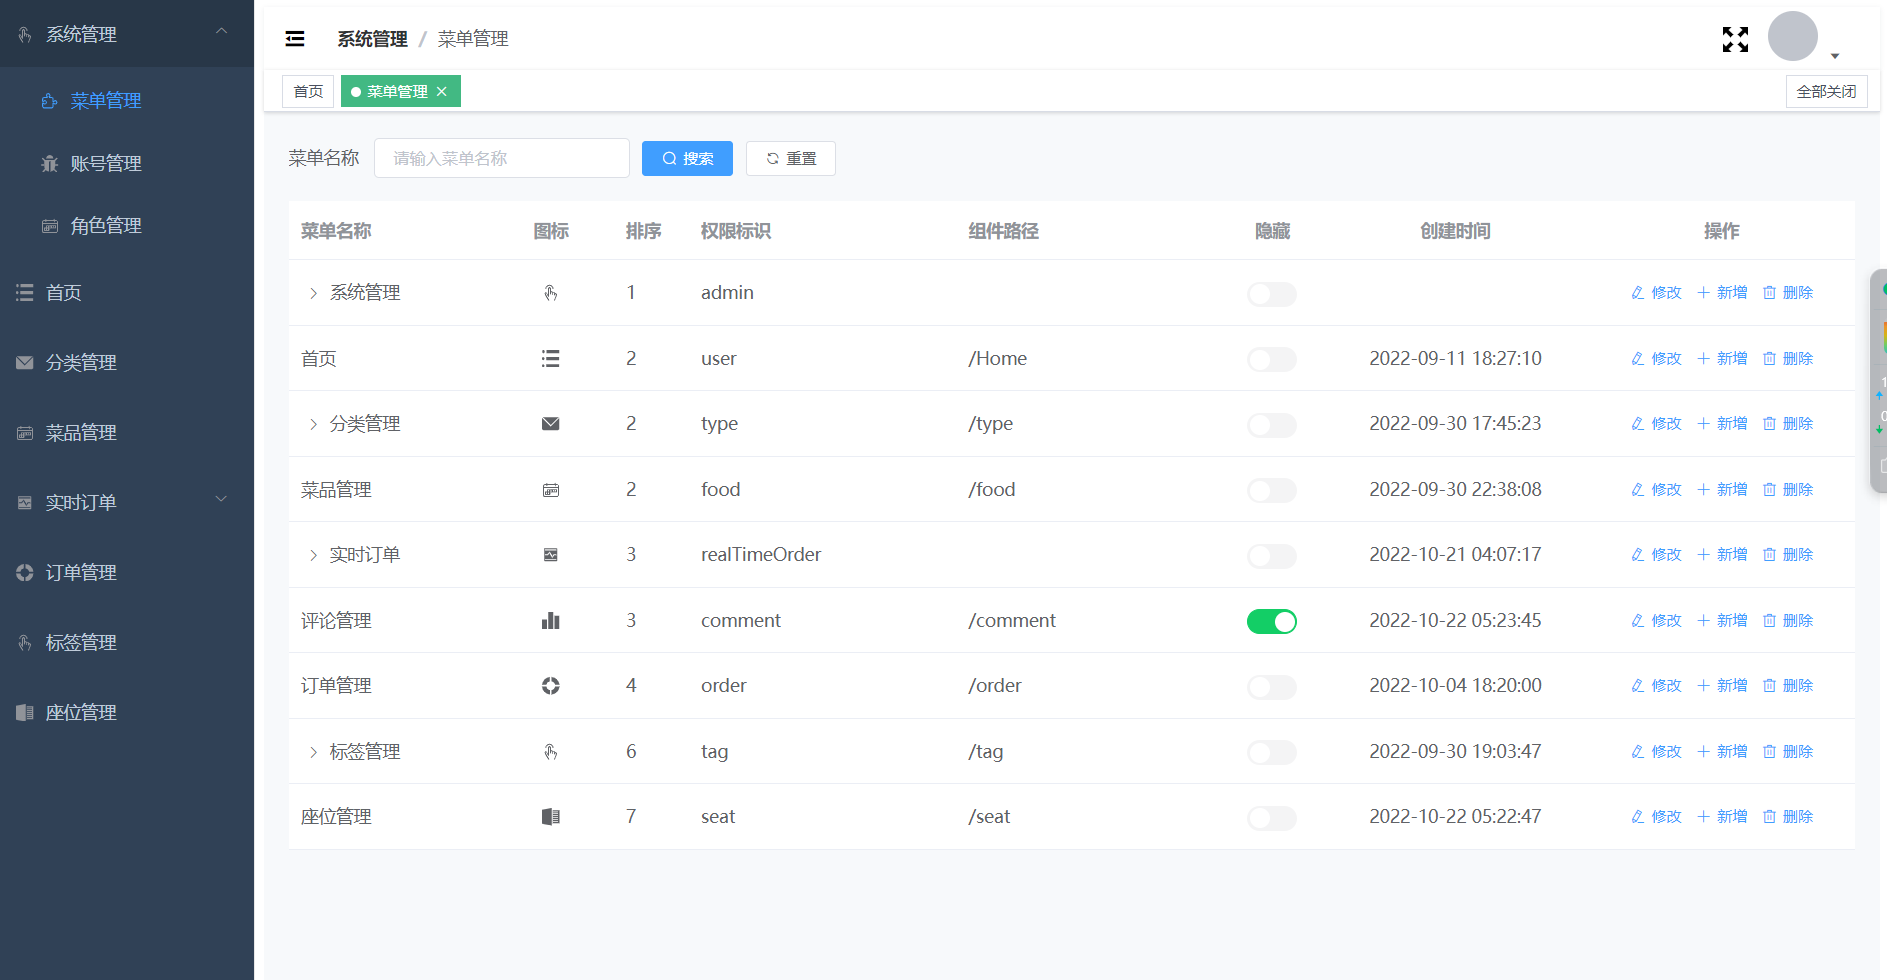
Task: Open the user avatar menu
Action: [x=1793, y=37]
